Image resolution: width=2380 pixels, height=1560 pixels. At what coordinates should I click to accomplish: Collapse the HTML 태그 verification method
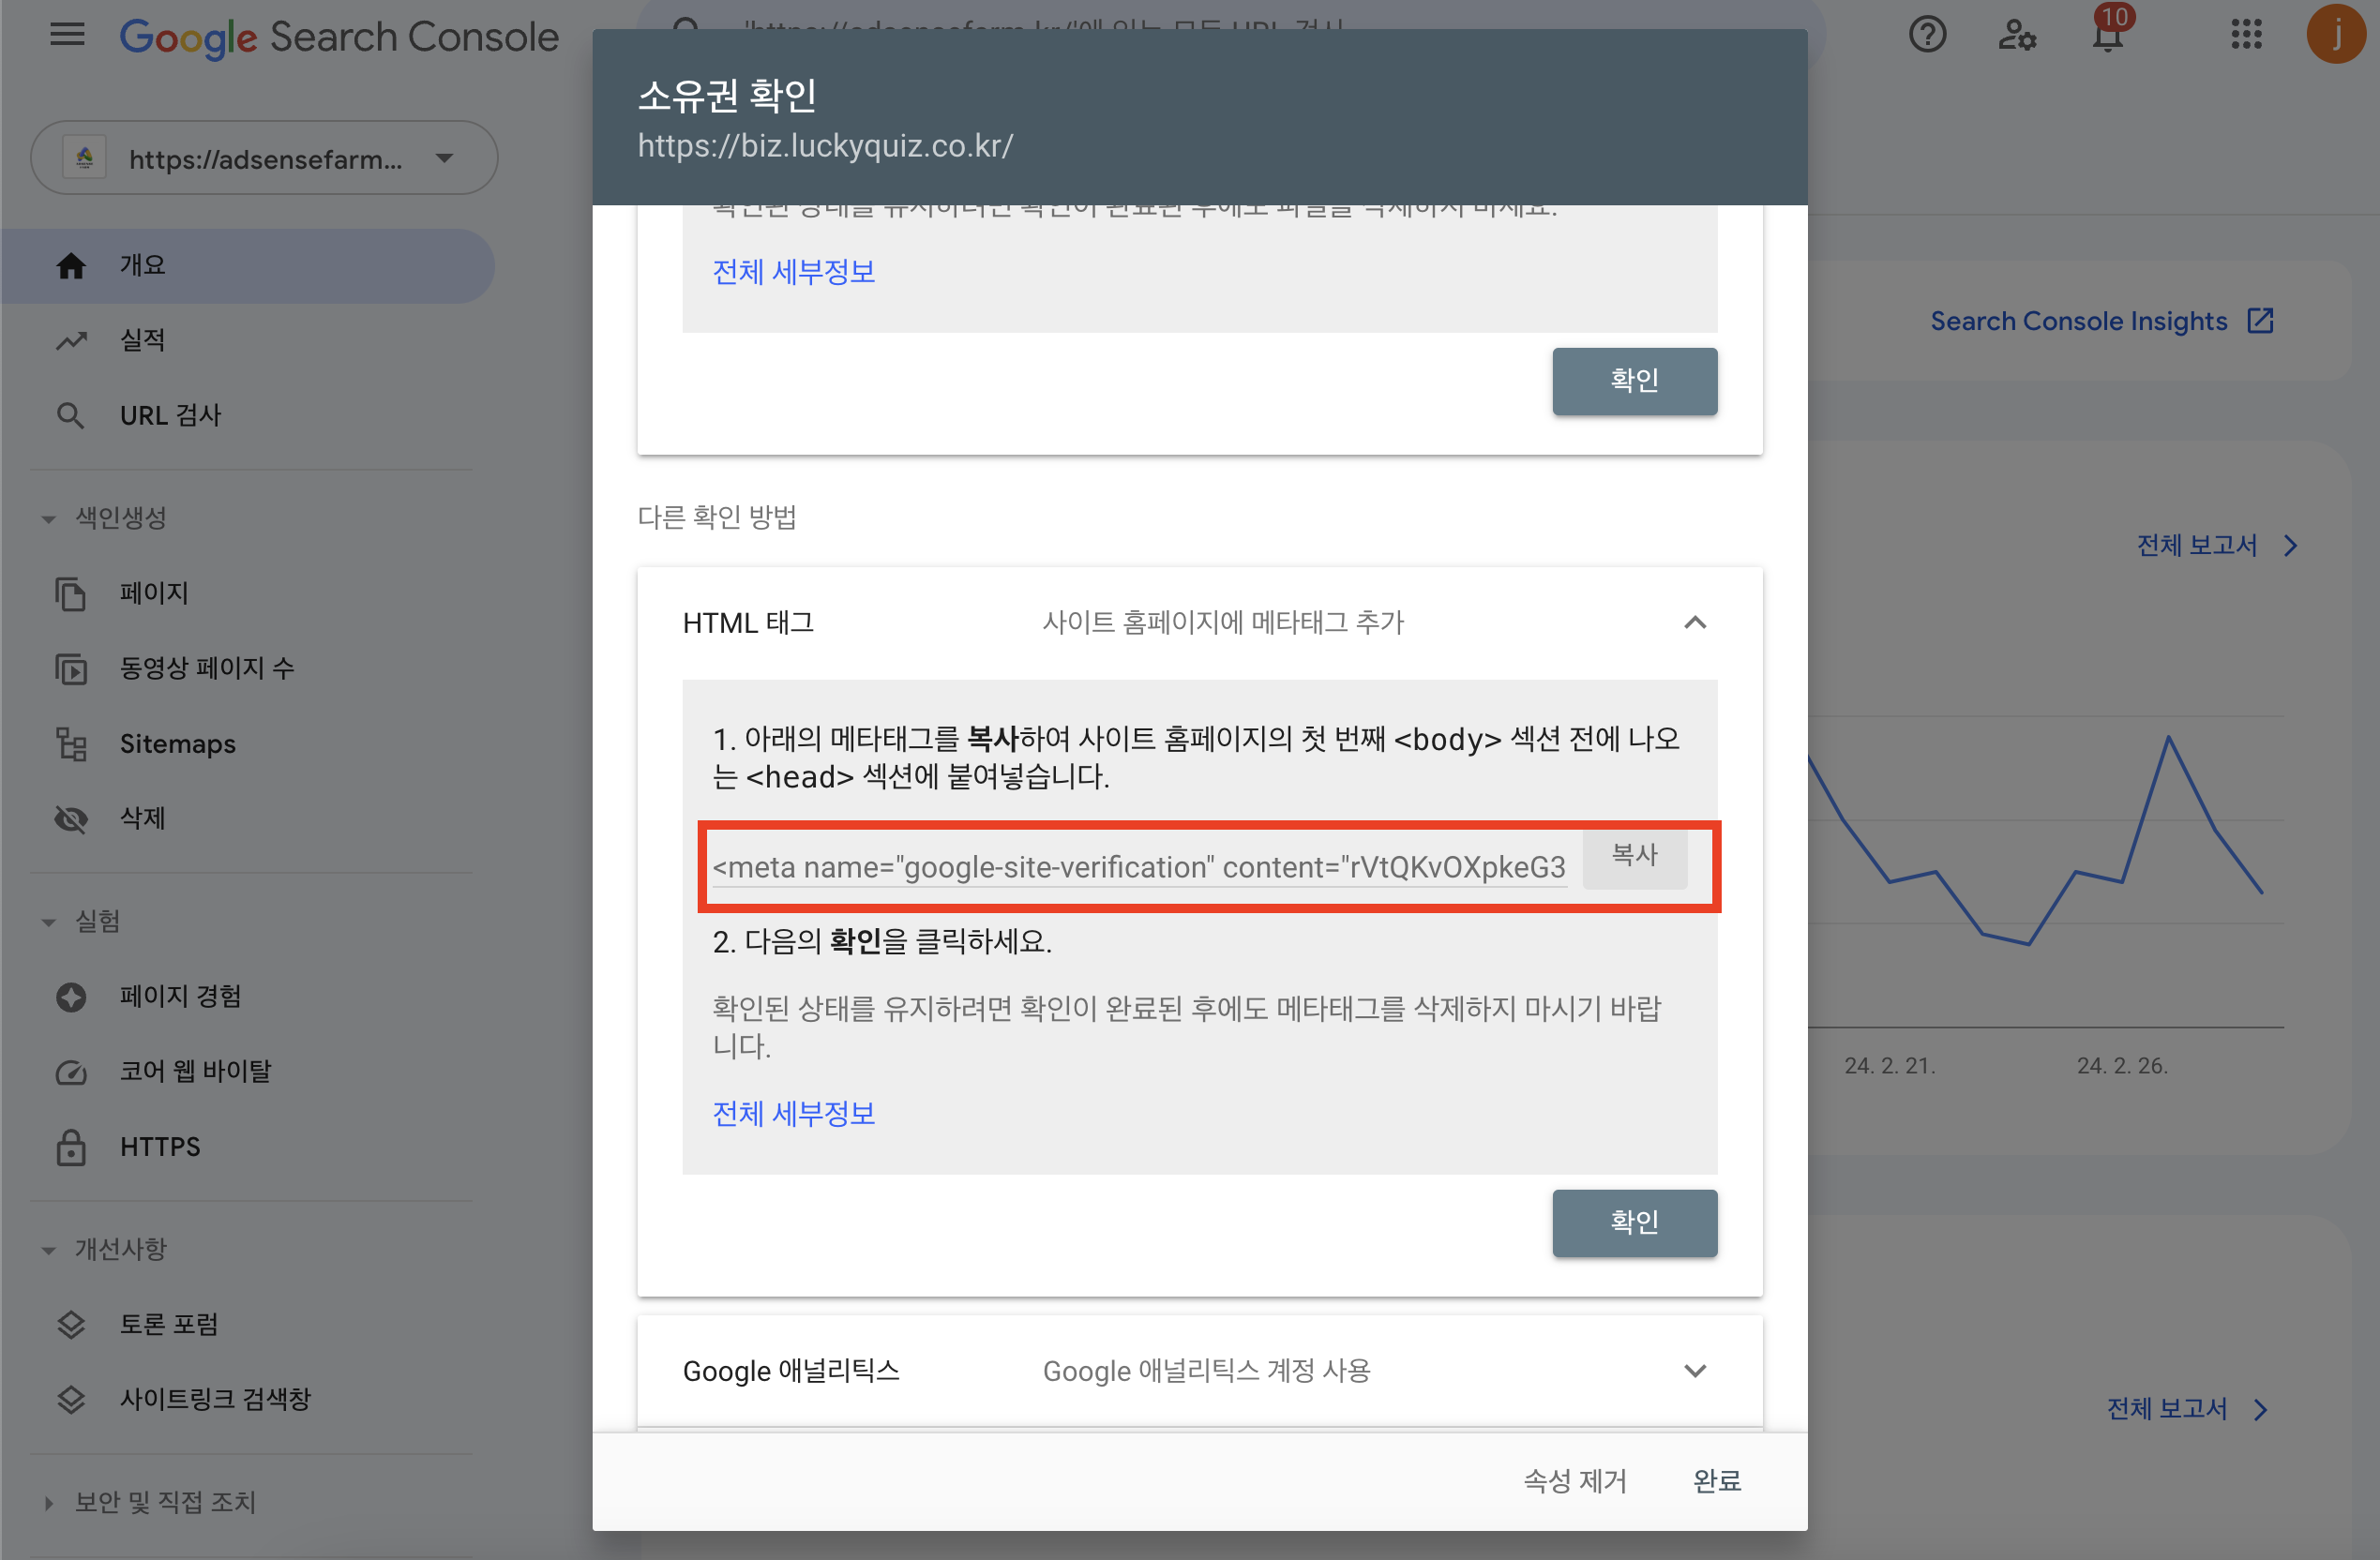[1695, 623]
